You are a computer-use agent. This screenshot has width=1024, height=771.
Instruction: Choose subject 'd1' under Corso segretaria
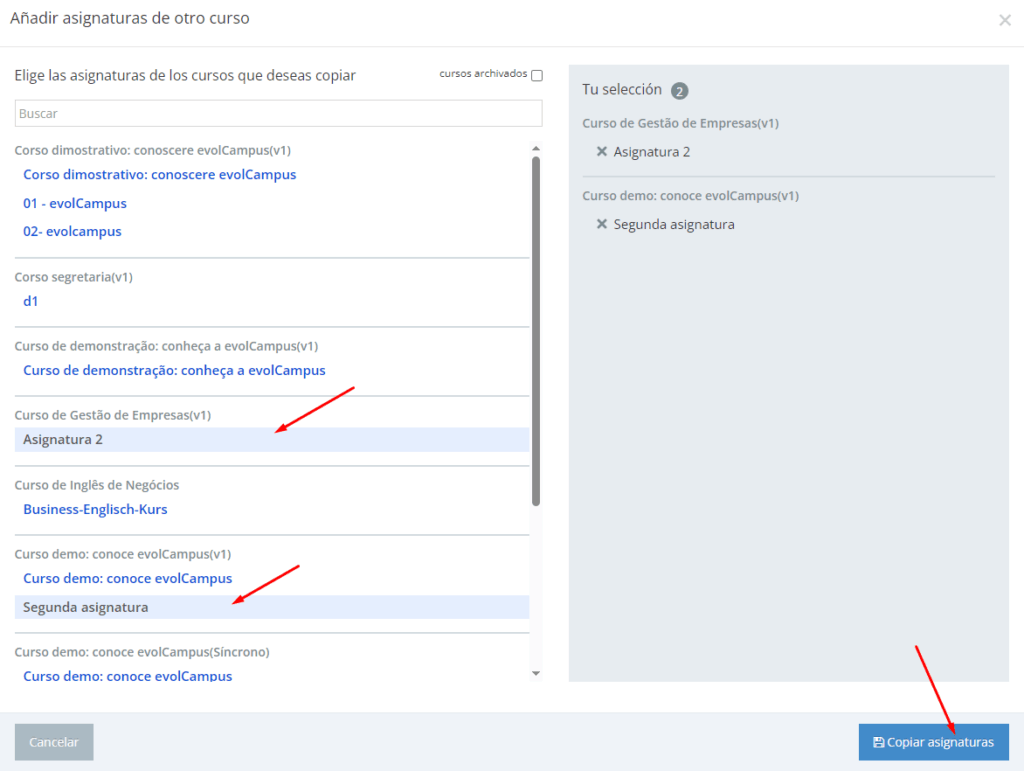31,300
